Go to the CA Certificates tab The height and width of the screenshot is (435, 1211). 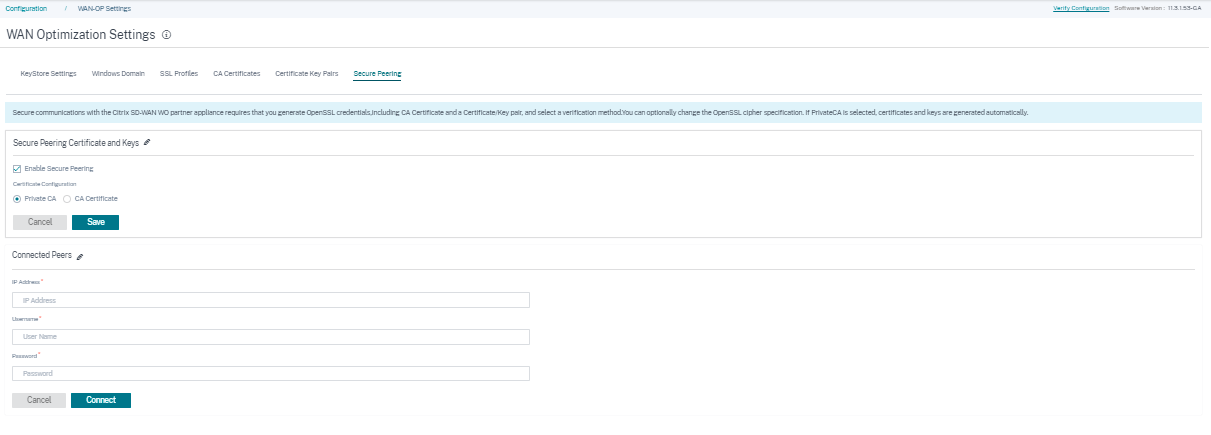coord(237,73)
